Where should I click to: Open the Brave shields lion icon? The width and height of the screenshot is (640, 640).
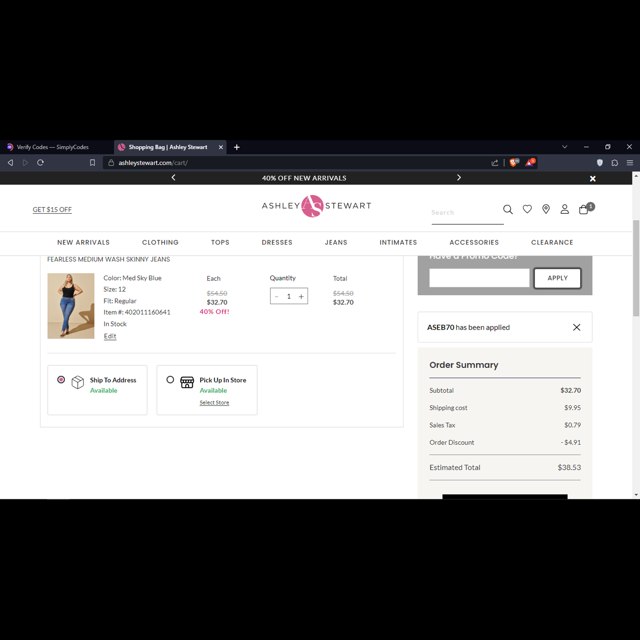pos(514,162)
